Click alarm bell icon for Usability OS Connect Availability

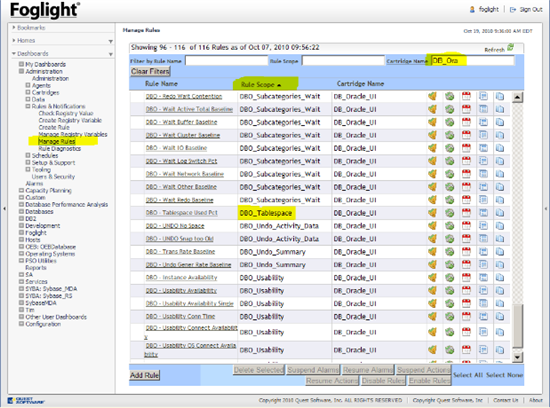[432, 350]
